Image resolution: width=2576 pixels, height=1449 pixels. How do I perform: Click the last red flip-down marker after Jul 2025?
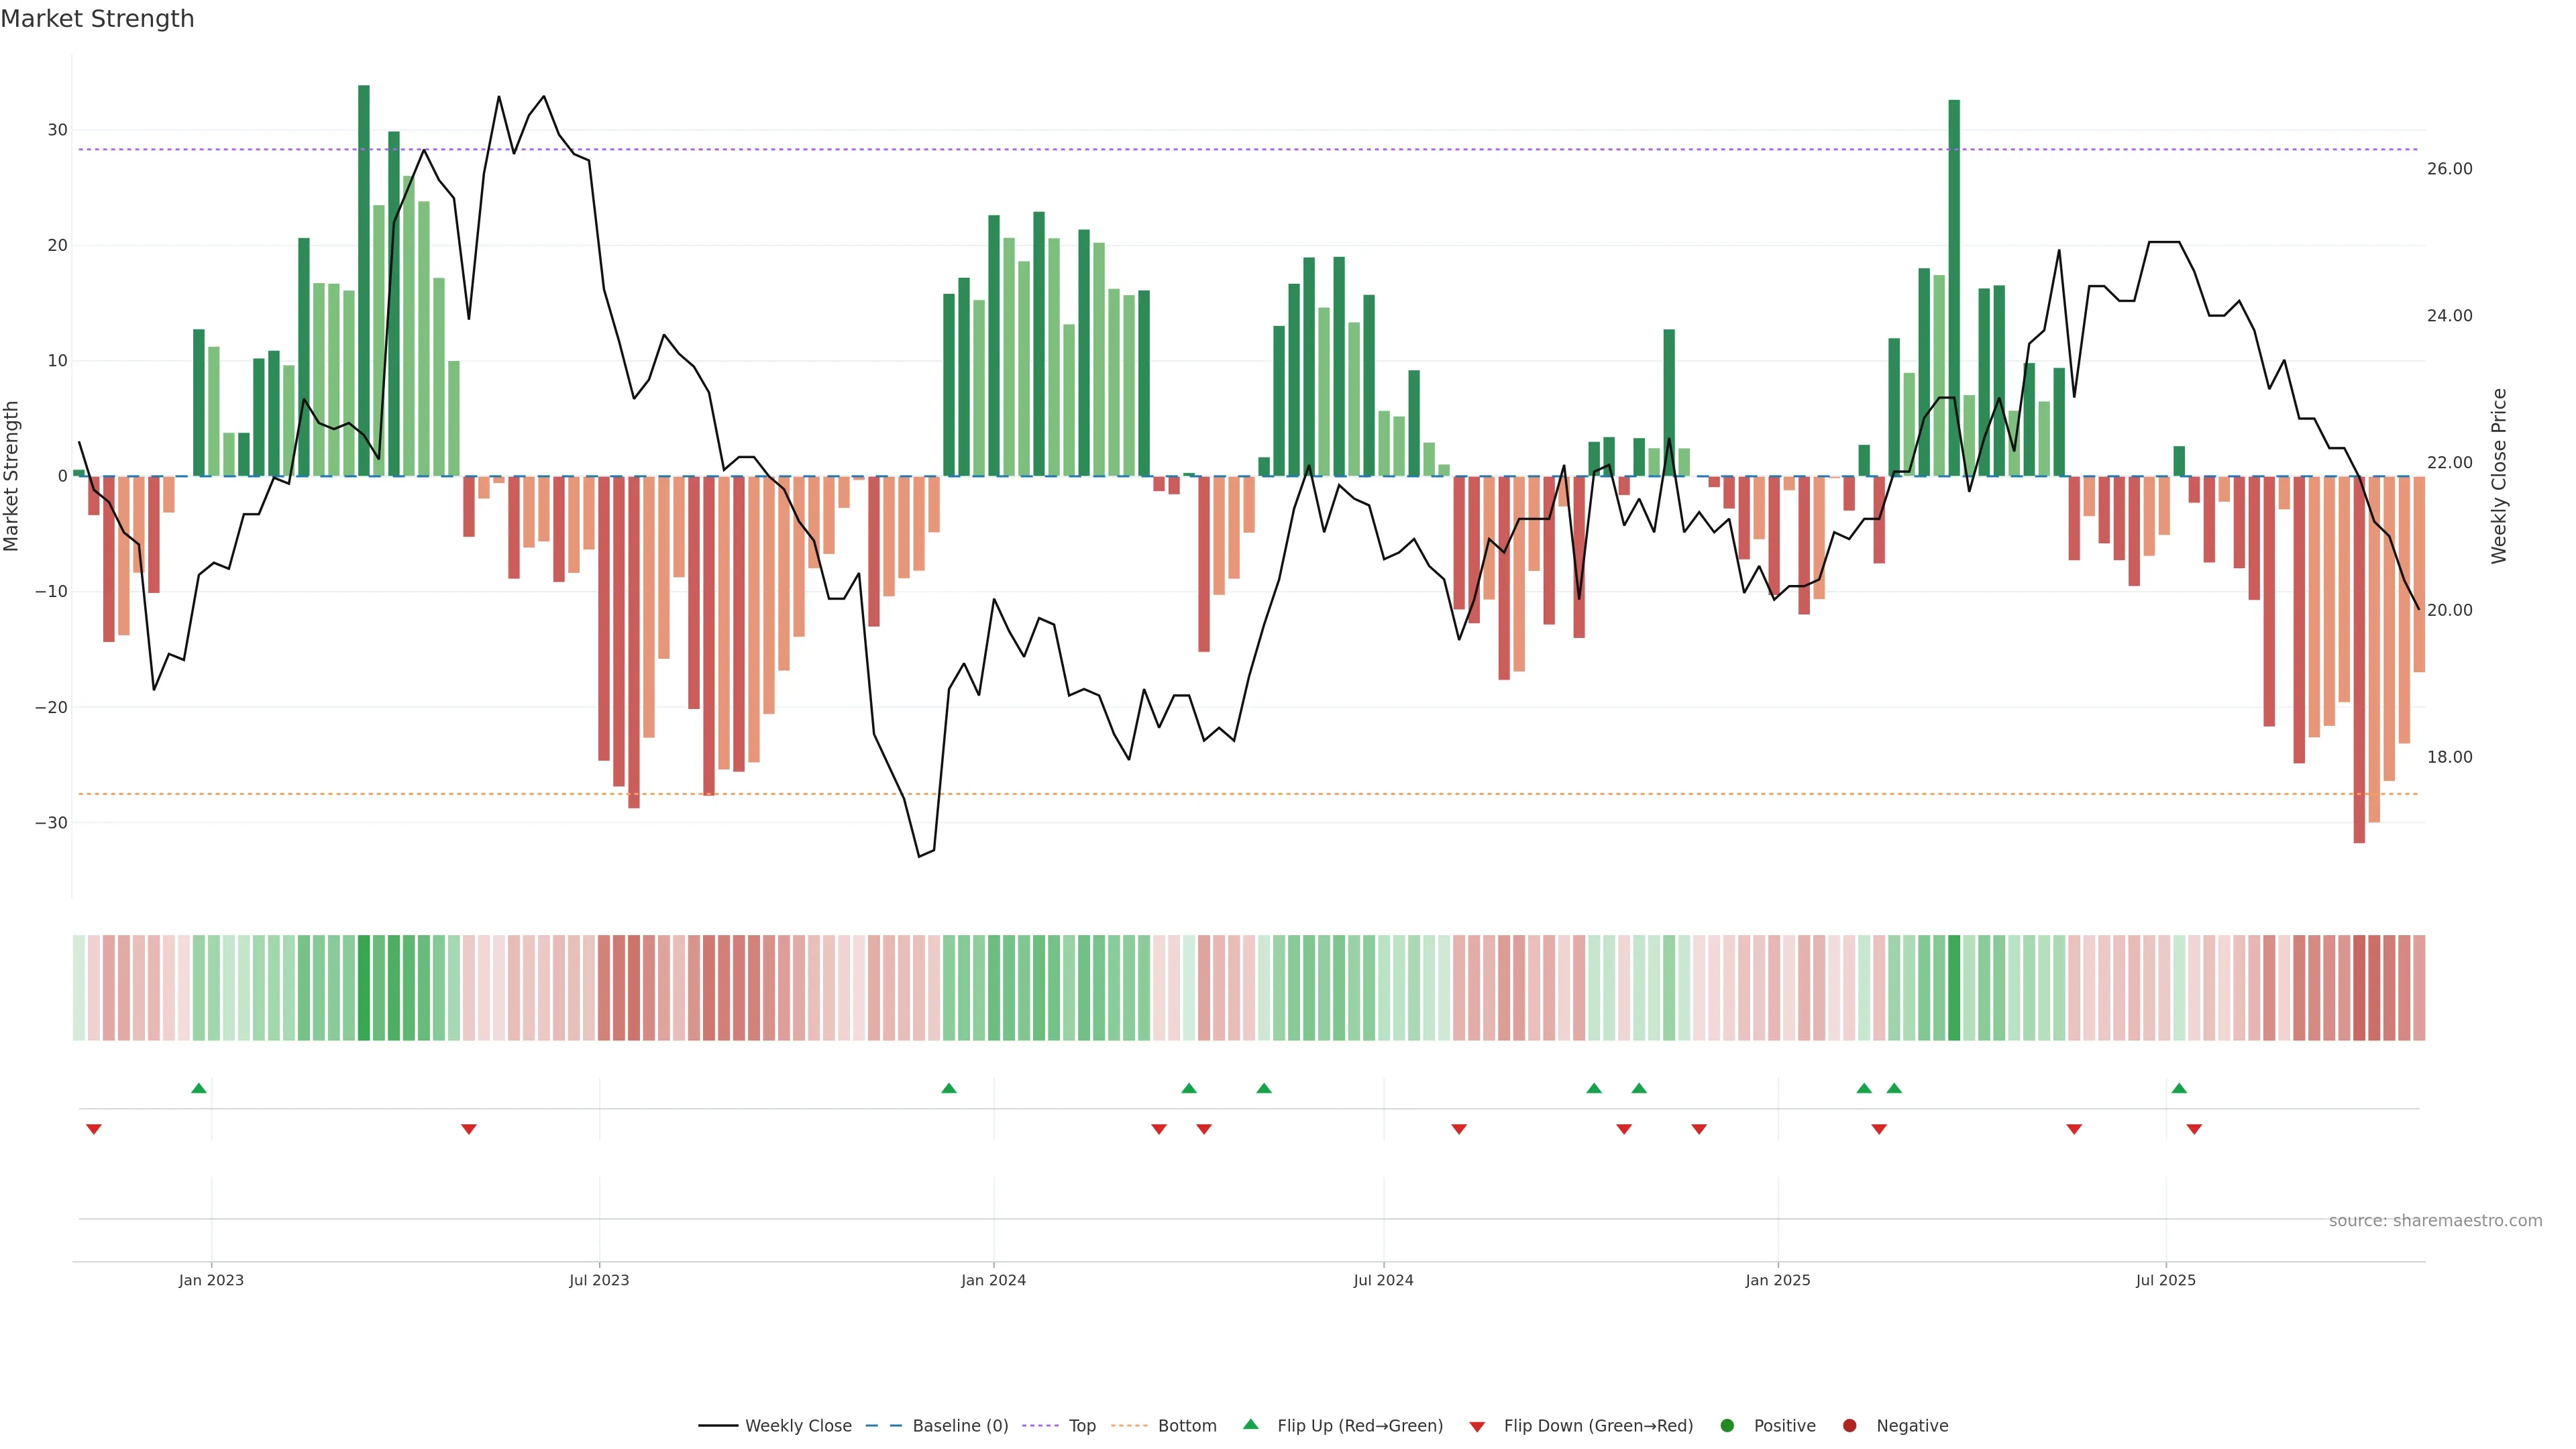[x=2194, y=1129]
